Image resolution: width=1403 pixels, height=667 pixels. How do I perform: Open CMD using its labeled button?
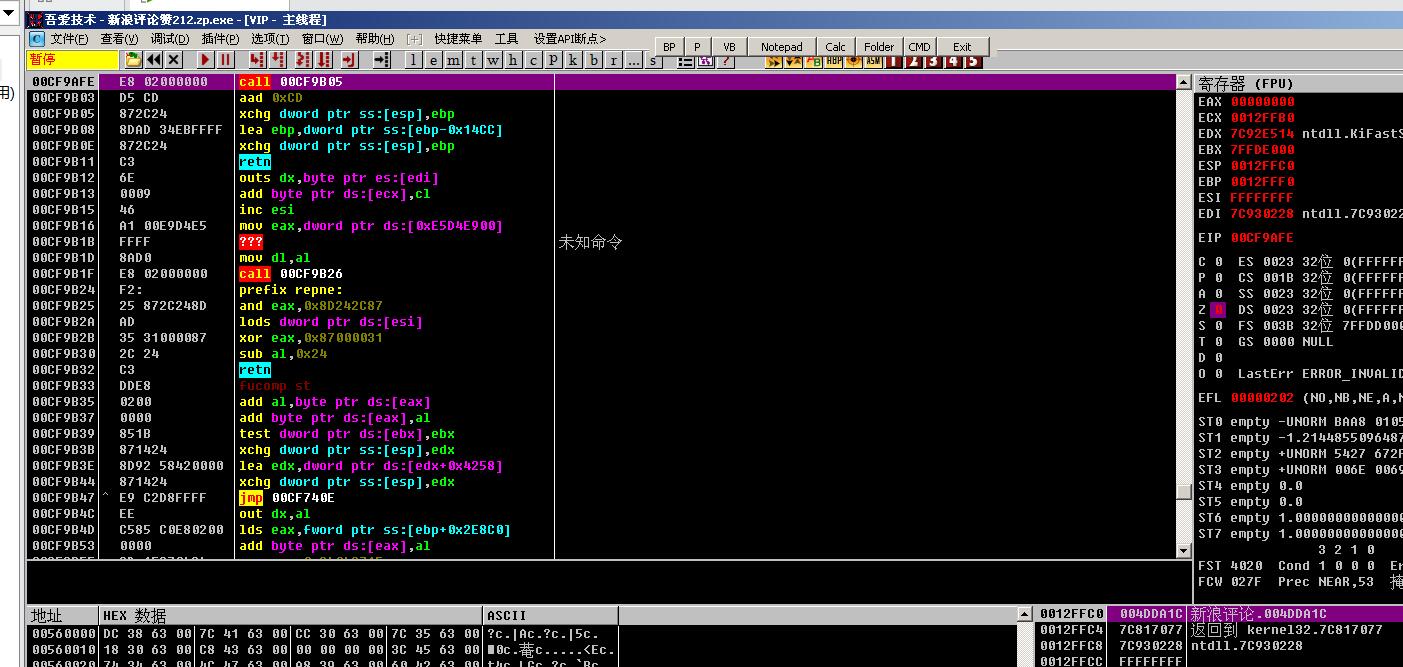919,46
